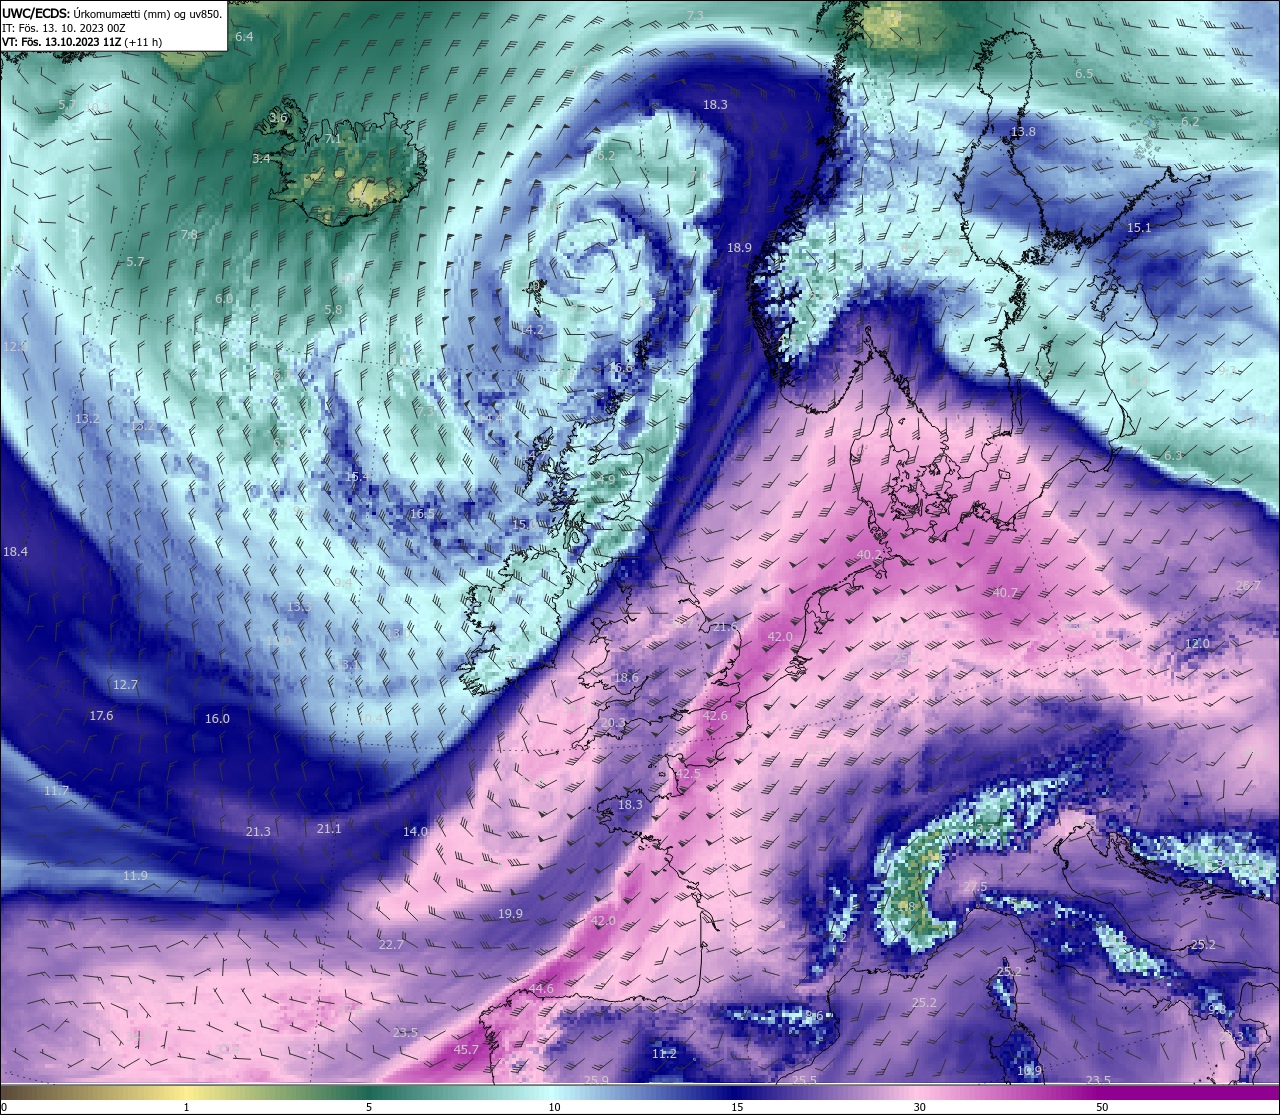Click the 25.9 value label
This screenshot has width=1280, height=1115.
click(596, 1081)
